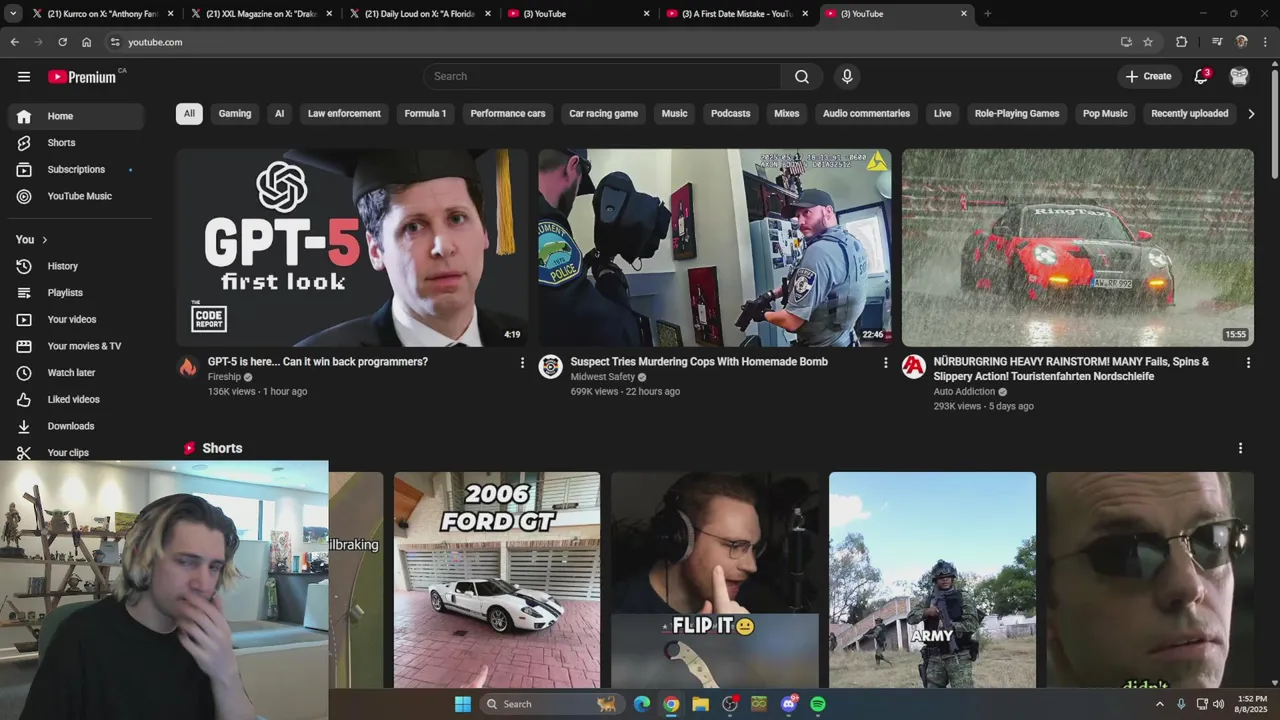1280x720 pixels.
Task: Open Downloads in sidebar
Action: [76, 426]
